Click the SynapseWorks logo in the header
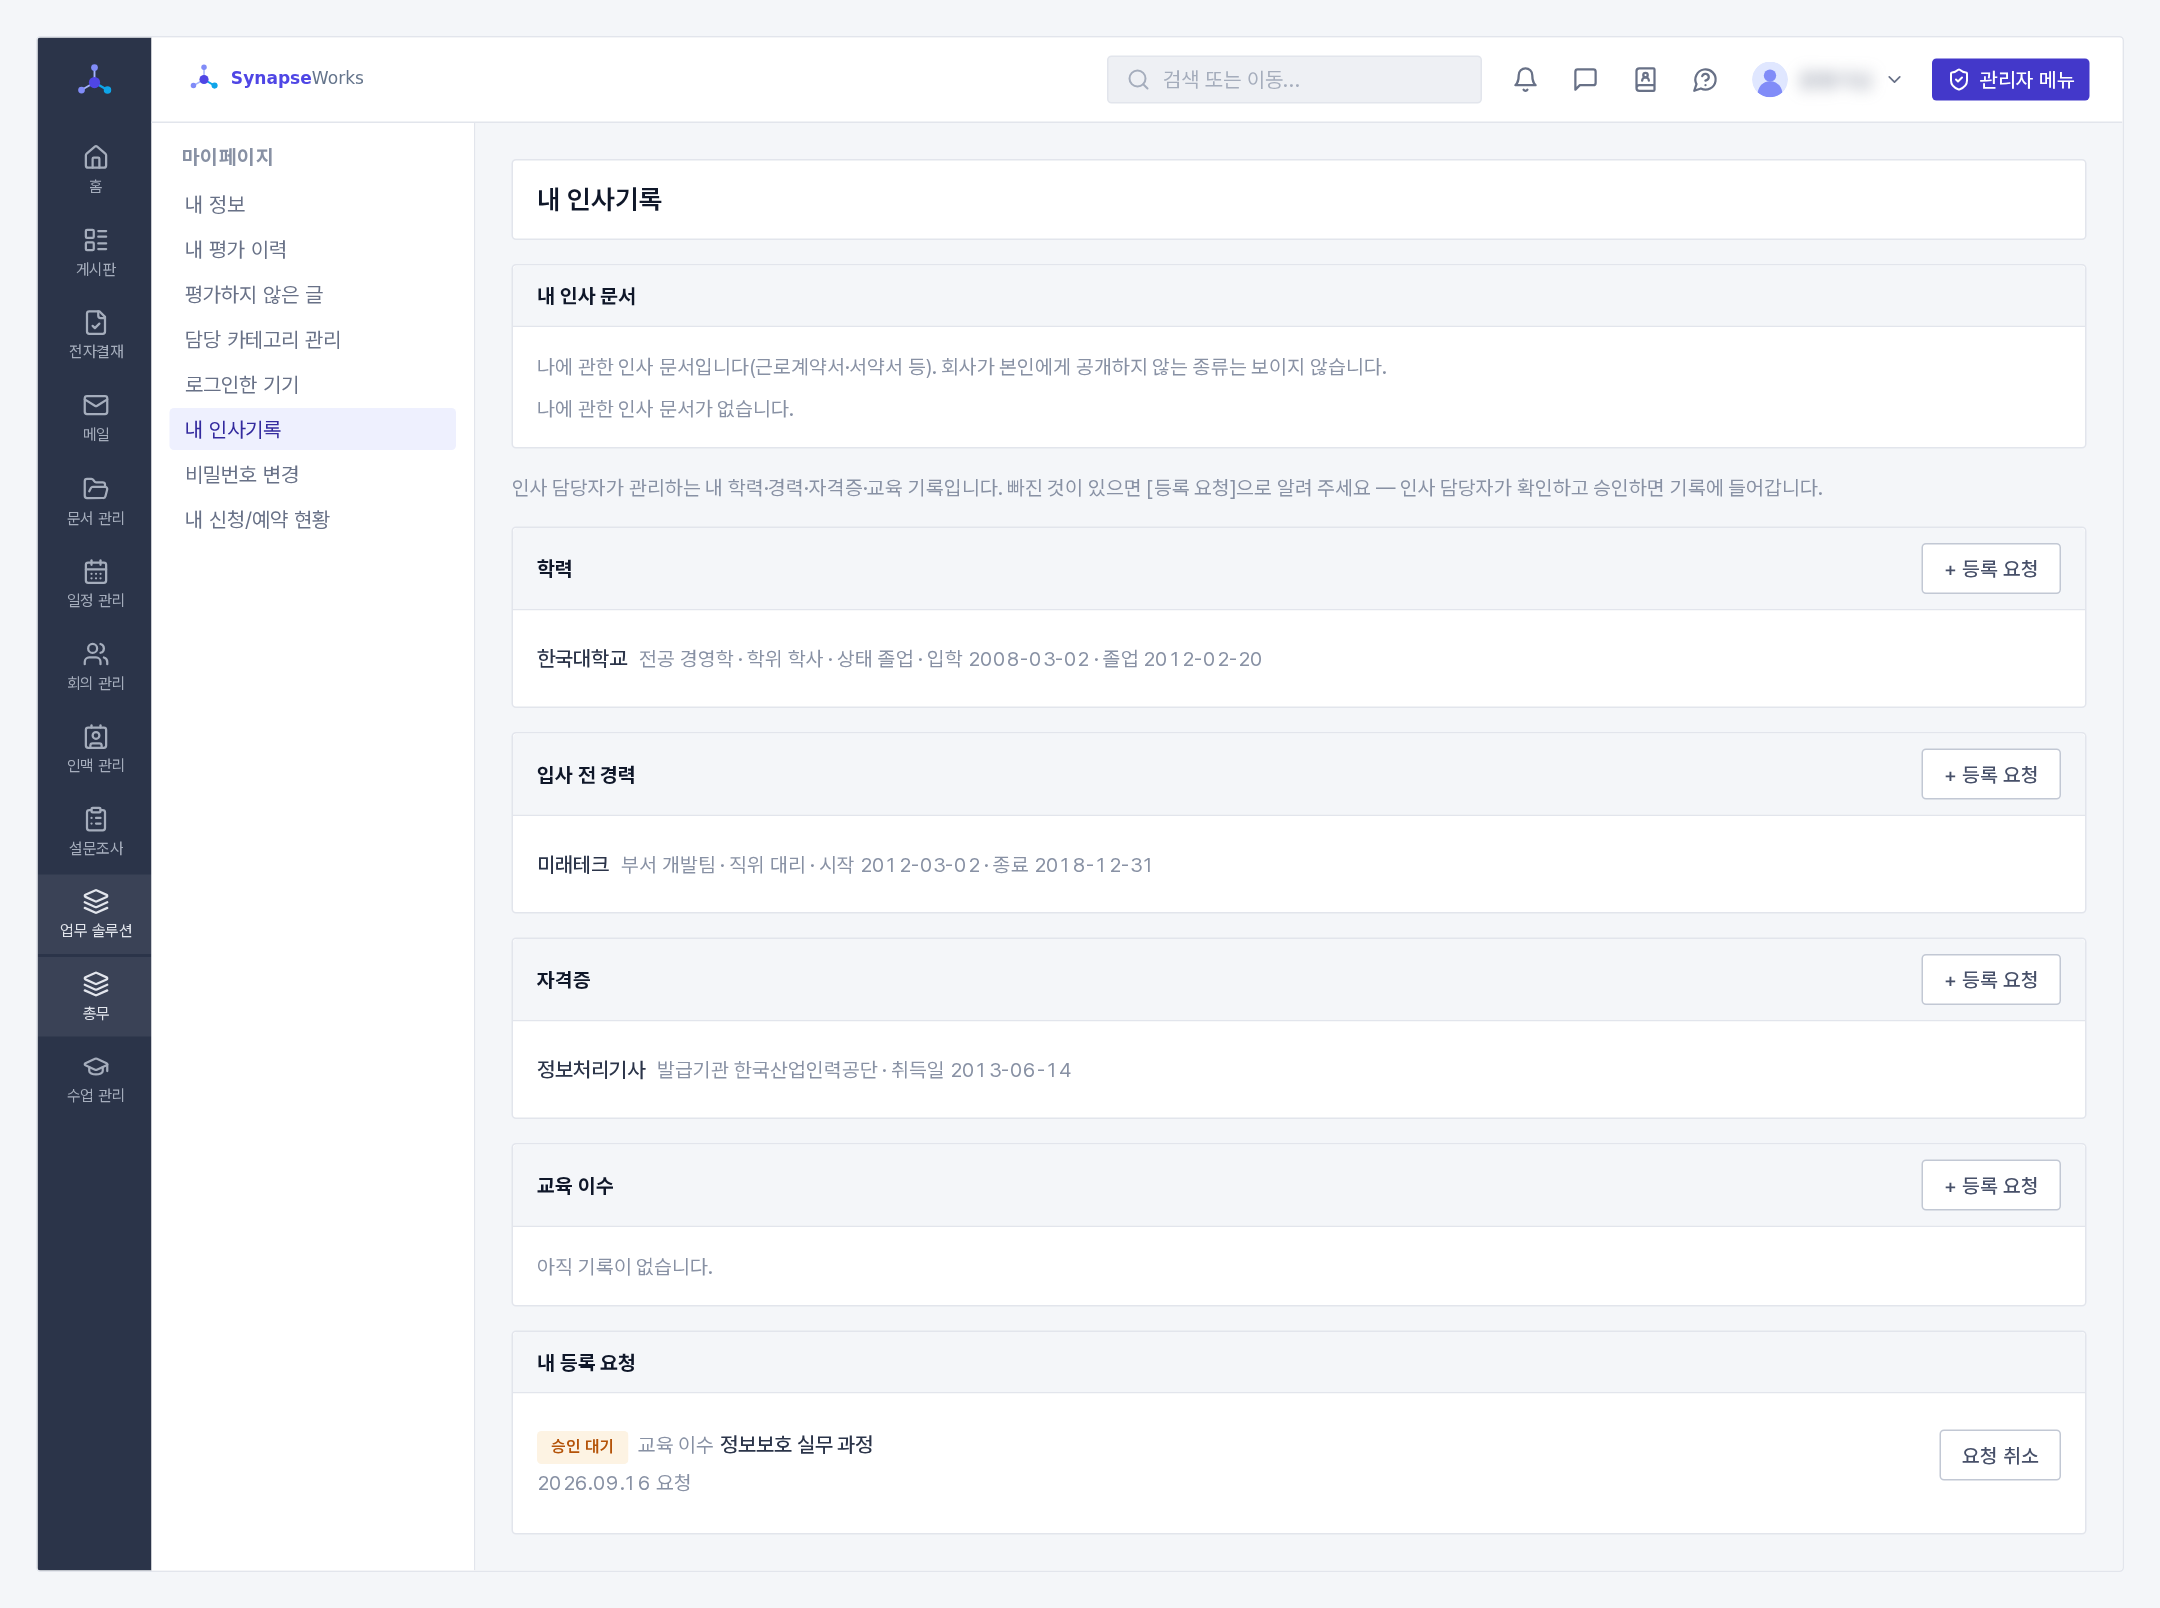 pyautogui.click(x=277, y=78)
